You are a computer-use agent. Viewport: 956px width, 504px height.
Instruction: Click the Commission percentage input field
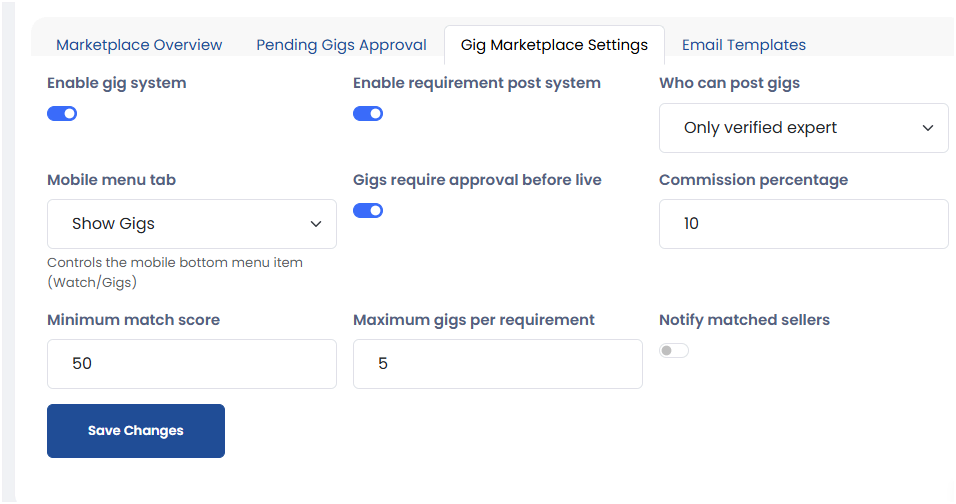click(x=803, y=224)
